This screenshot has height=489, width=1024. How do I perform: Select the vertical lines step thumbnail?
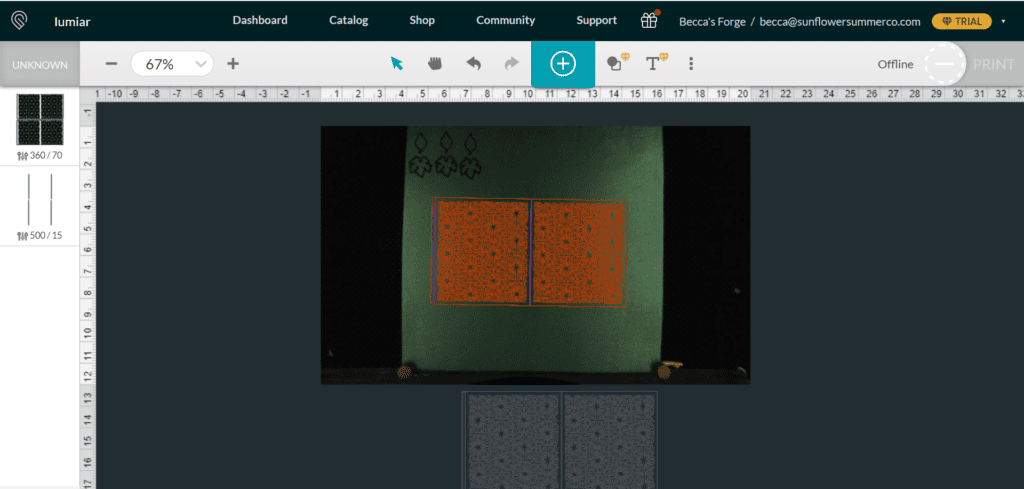tap(40, 199)
